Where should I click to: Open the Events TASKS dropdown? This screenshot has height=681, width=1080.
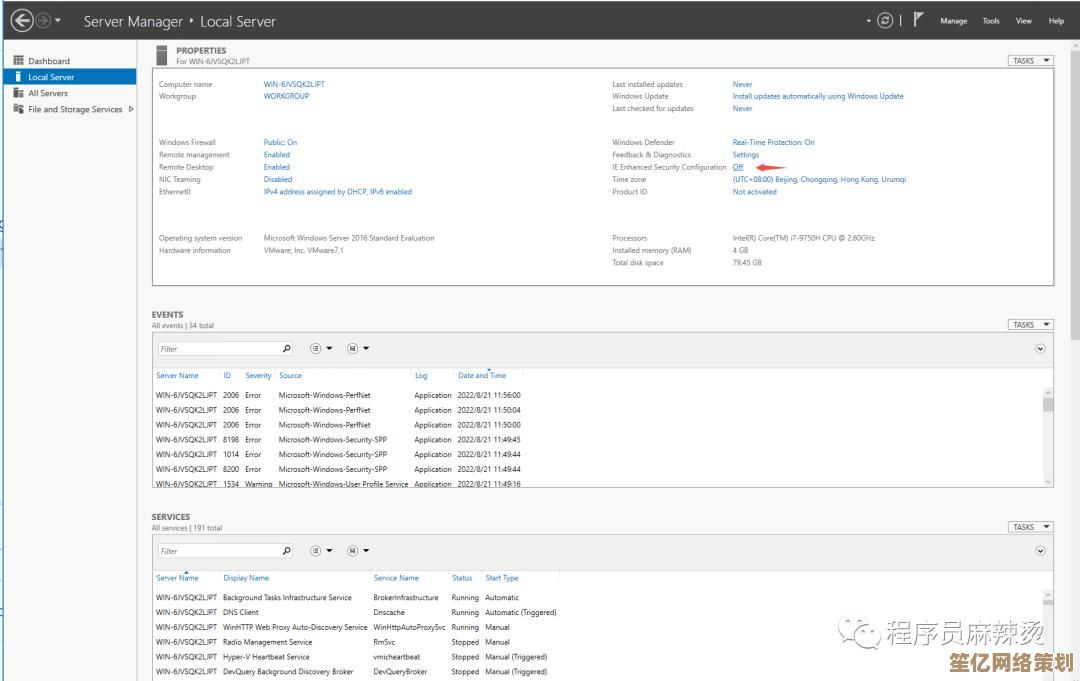tap(1030, 324)
